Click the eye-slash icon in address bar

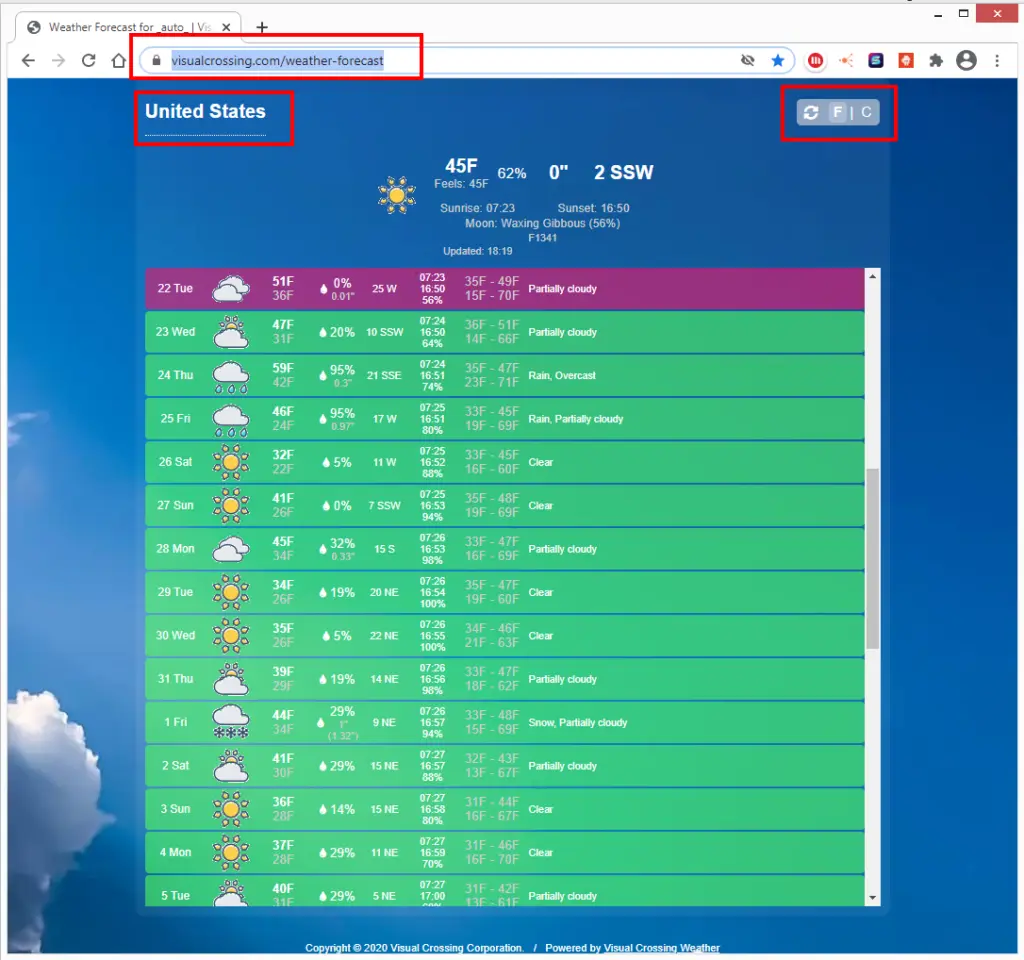[x=747, y=61]
